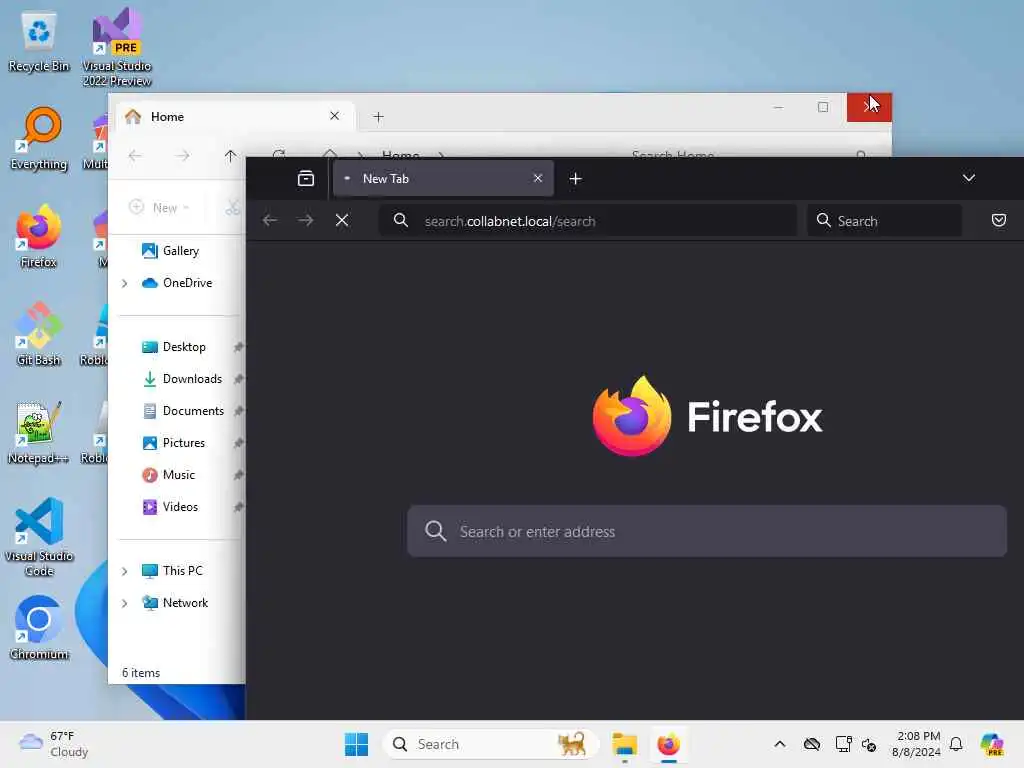This screenshot has height=768, width=1024.
Task: Select Network in Explorer sidebar
Action: pos(175,603)
